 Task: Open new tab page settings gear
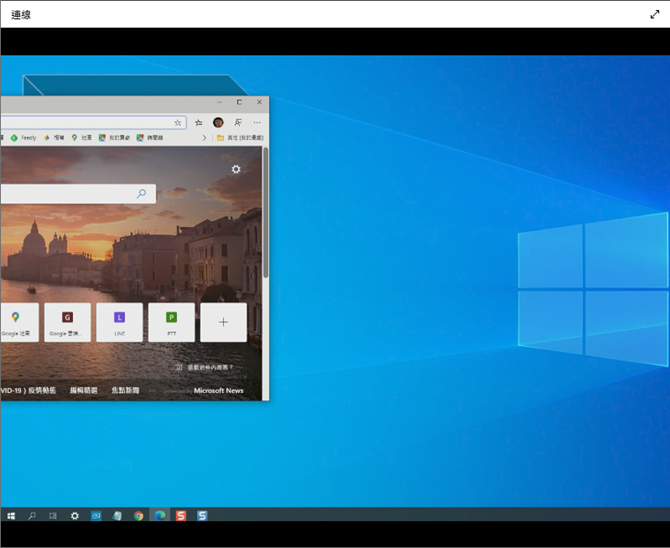[x=236, y=169]
